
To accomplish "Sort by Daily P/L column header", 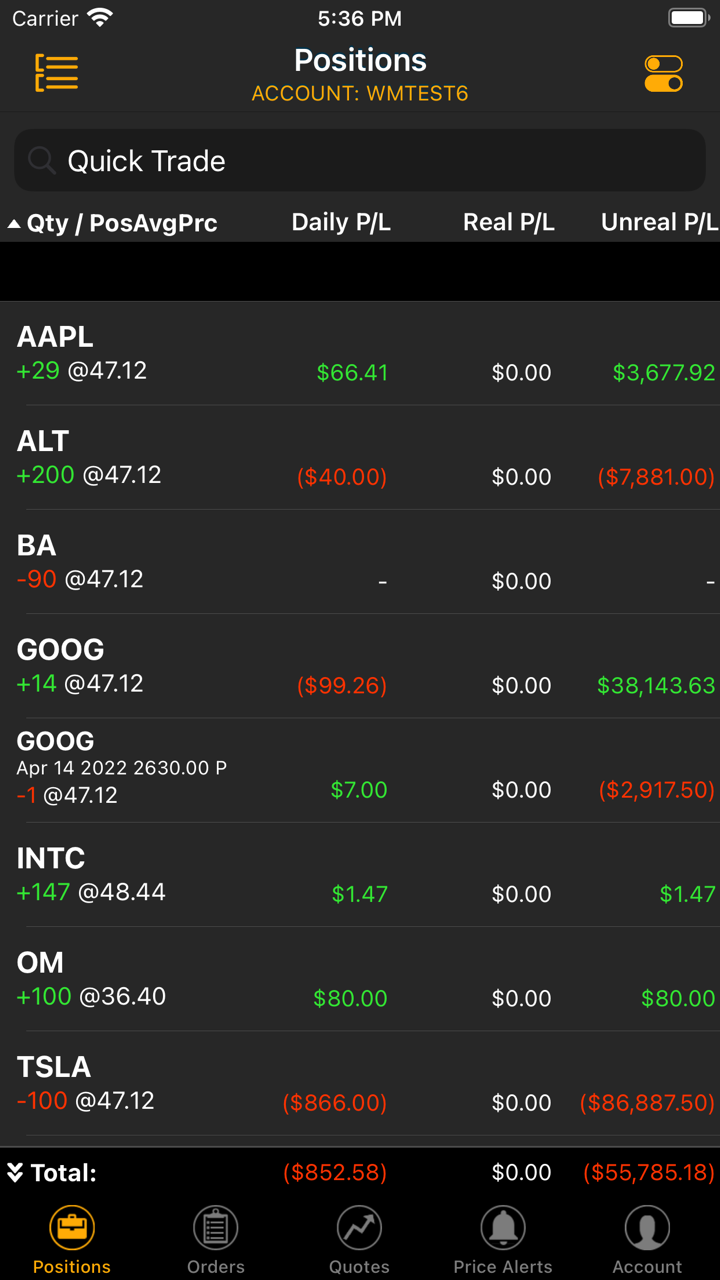I will pyautogui.click(x=341, y=222).
